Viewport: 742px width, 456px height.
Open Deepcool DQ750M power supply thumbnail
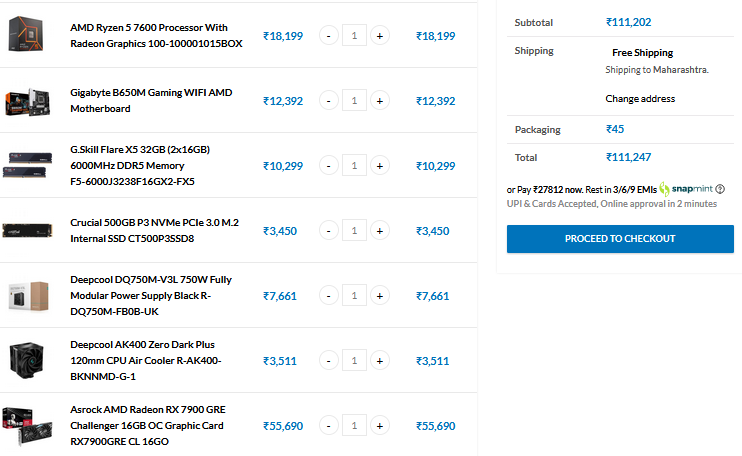pyautogui.click(x=28, y=296)
